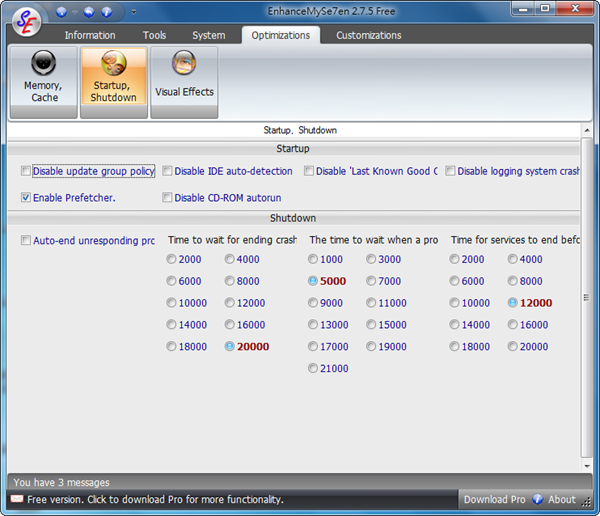Open the Memory, Cache optimization section
The height and width of the screenshot is (516, 600).
coord(43,82)
